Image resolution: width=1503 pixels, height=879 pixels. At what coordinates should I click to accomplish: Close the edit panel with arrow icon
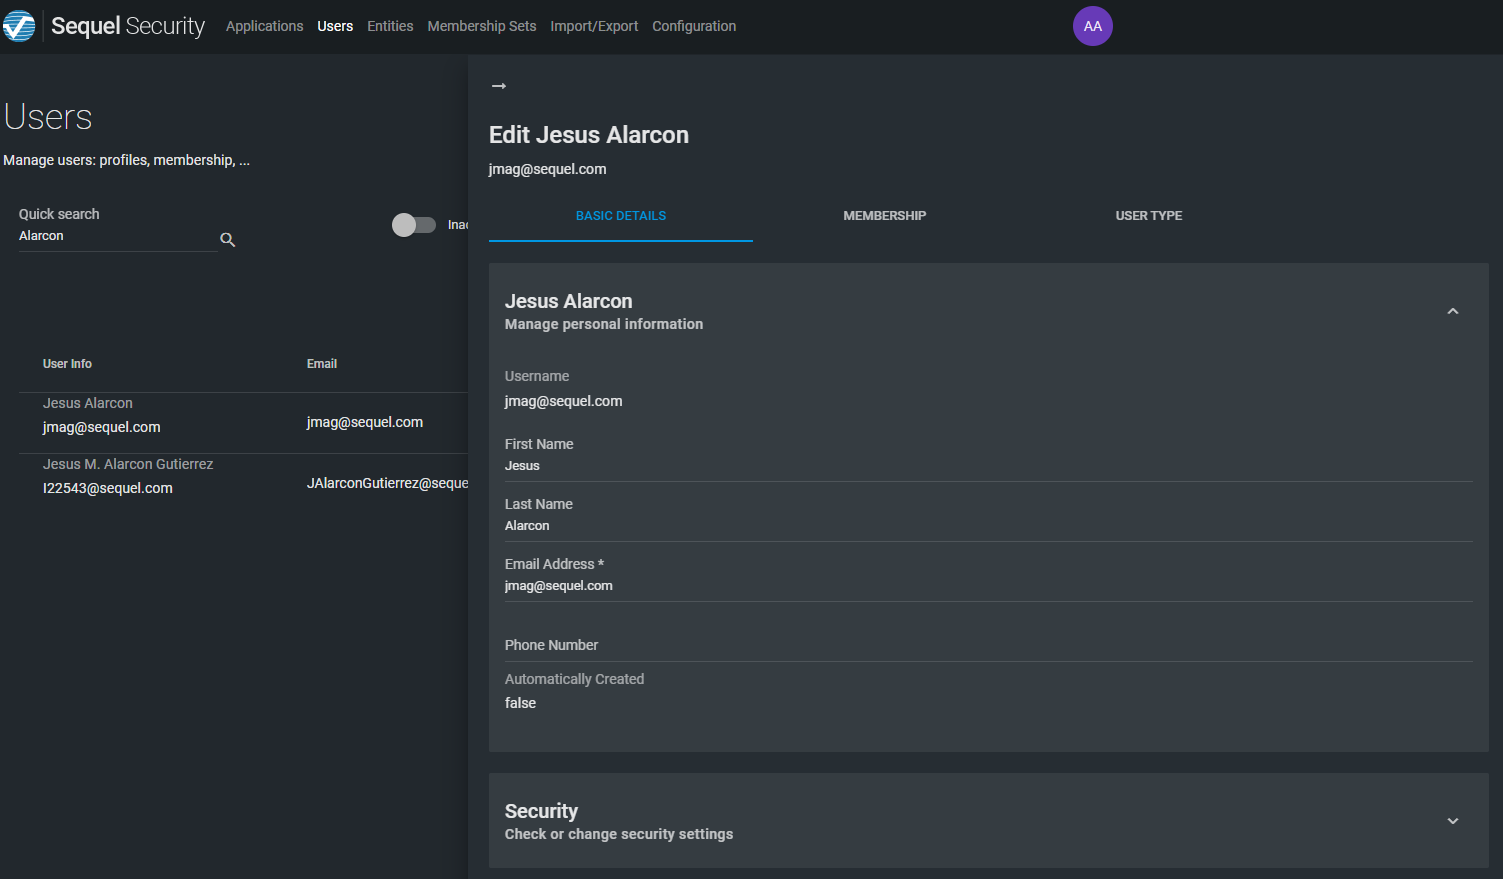pyautogui.click(x=499, y=86)
